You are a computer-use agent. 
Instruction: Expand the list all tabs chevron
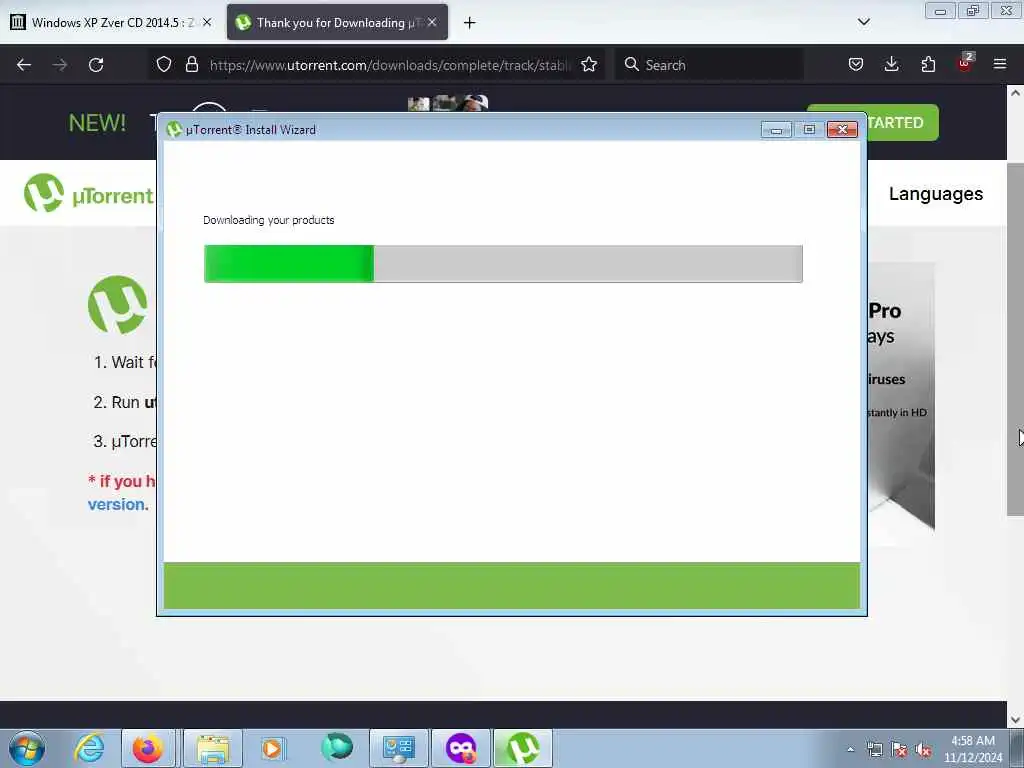pyautogui.click(x=863, y=22)
